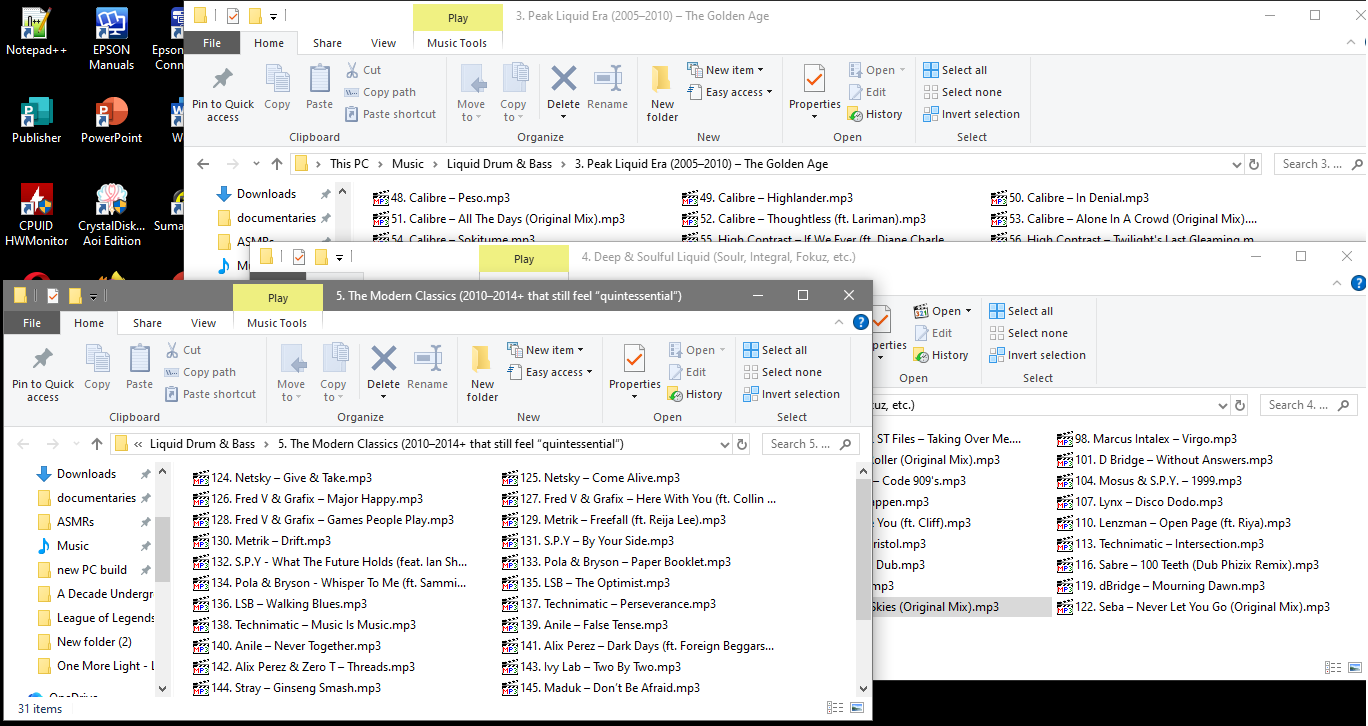Select "107. Lynx – Disco Dodo.mp3"
This screenshot has height=726, width=1368.
[x=1140, y=502]
